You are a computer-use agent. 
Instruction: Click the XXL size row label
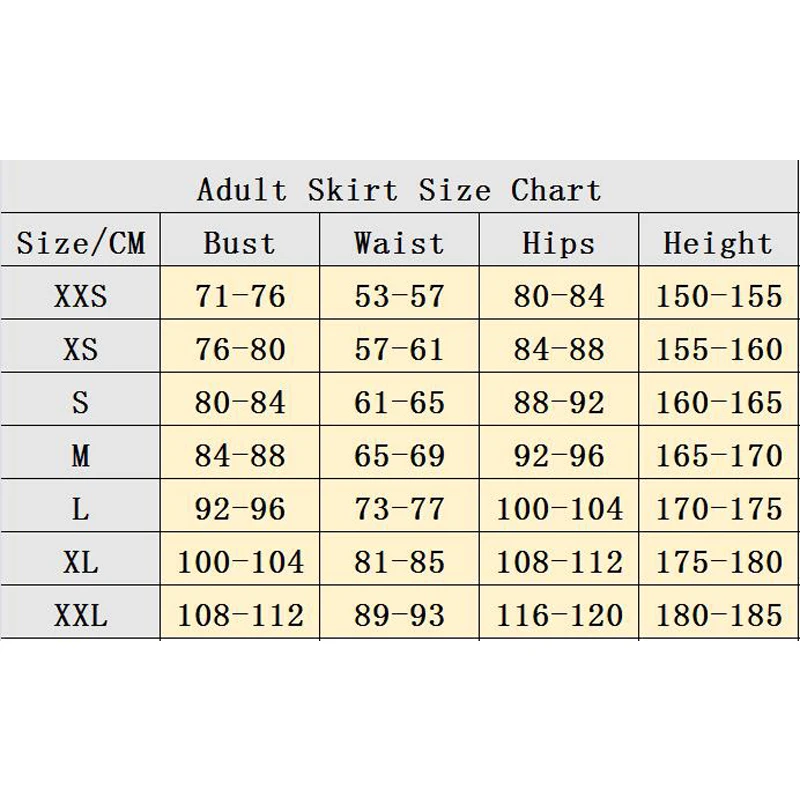(81, 615)
